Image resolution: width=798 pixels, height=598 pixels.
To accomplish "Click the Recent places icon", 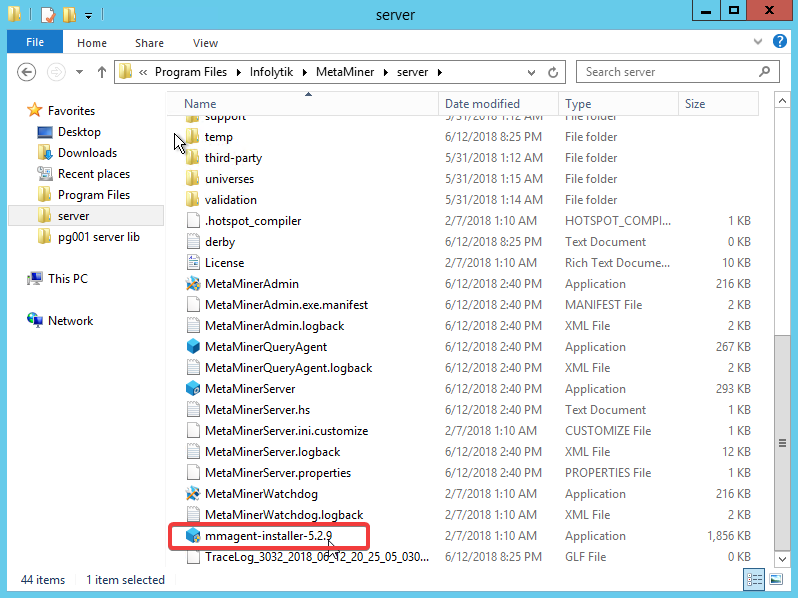I will (x=45, y=174).
